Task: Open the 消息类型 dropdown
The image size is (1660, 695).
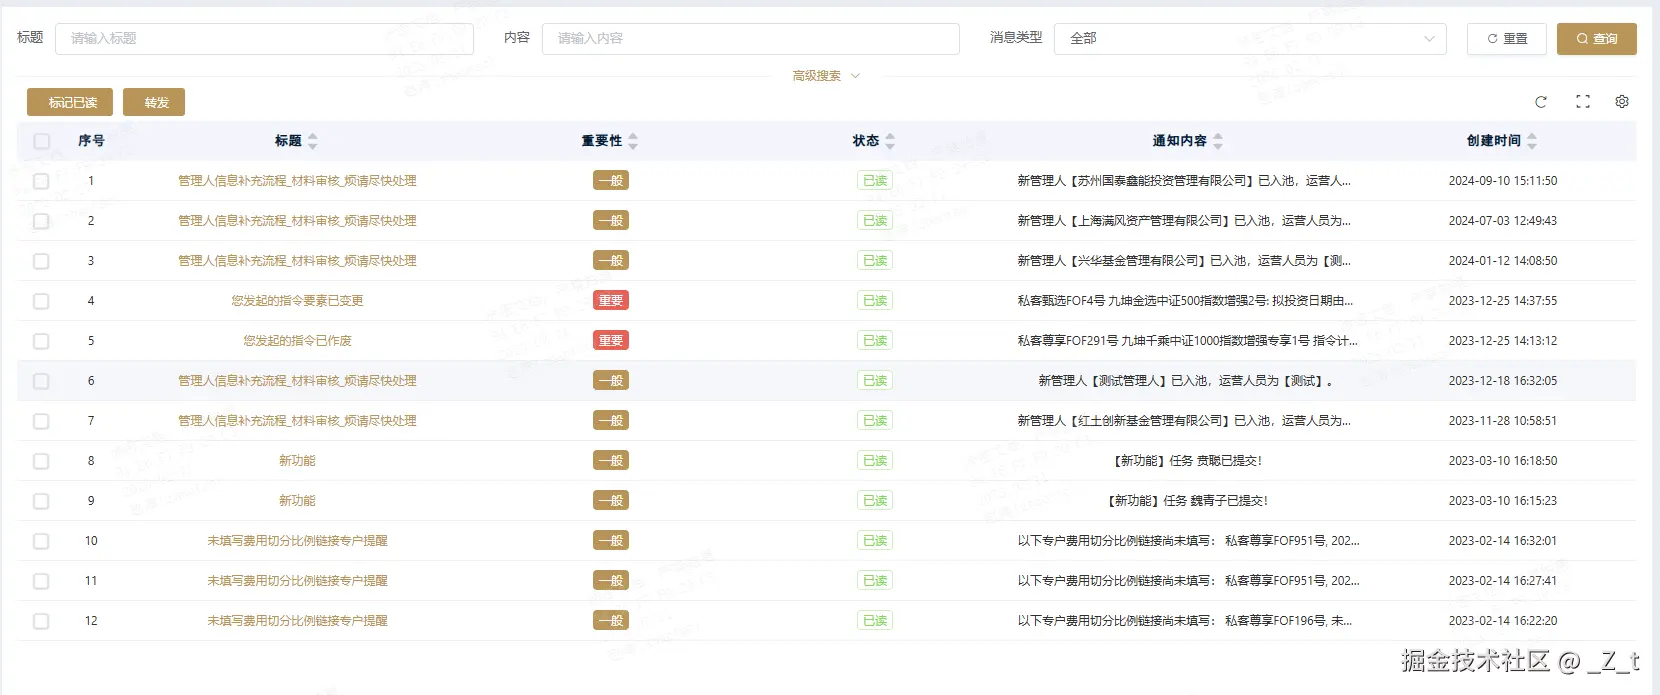Action: coord(1250,38)
